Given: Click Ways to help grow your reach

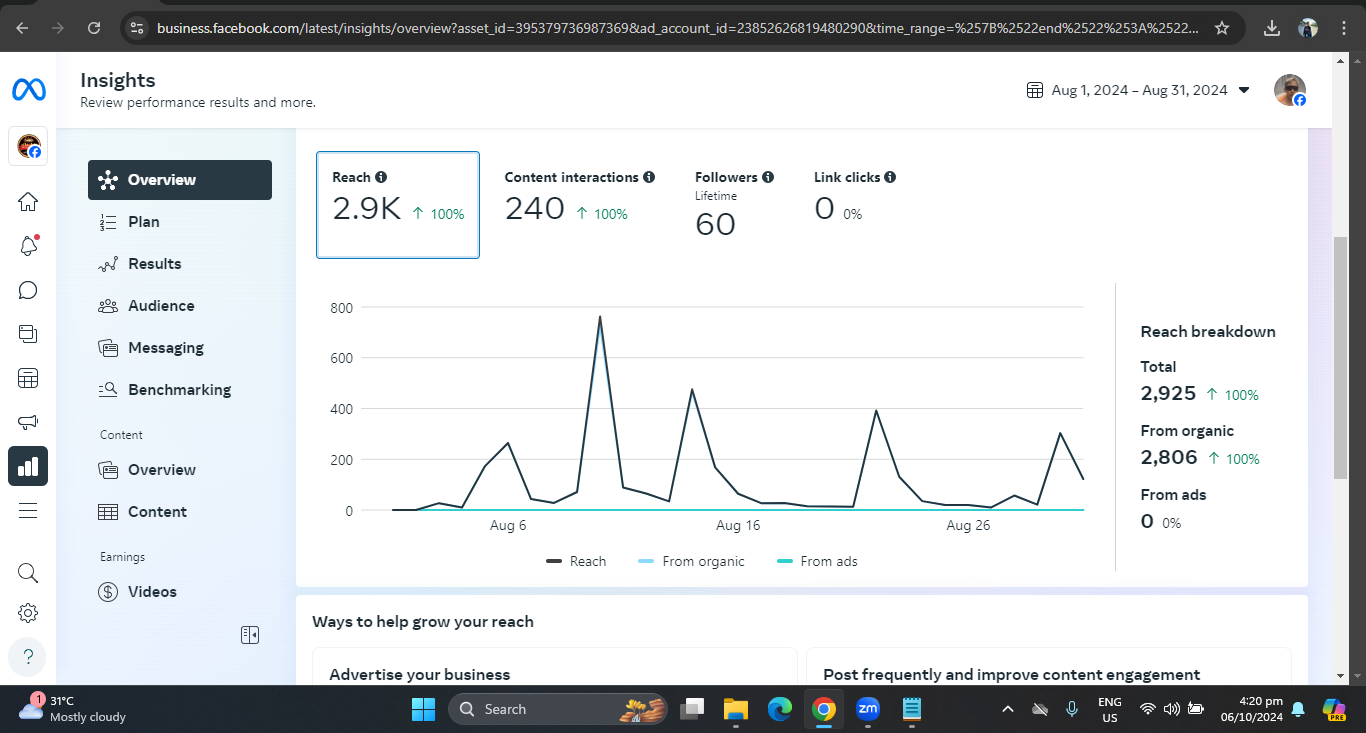Looking at the screenshot, I should [423, 622].
